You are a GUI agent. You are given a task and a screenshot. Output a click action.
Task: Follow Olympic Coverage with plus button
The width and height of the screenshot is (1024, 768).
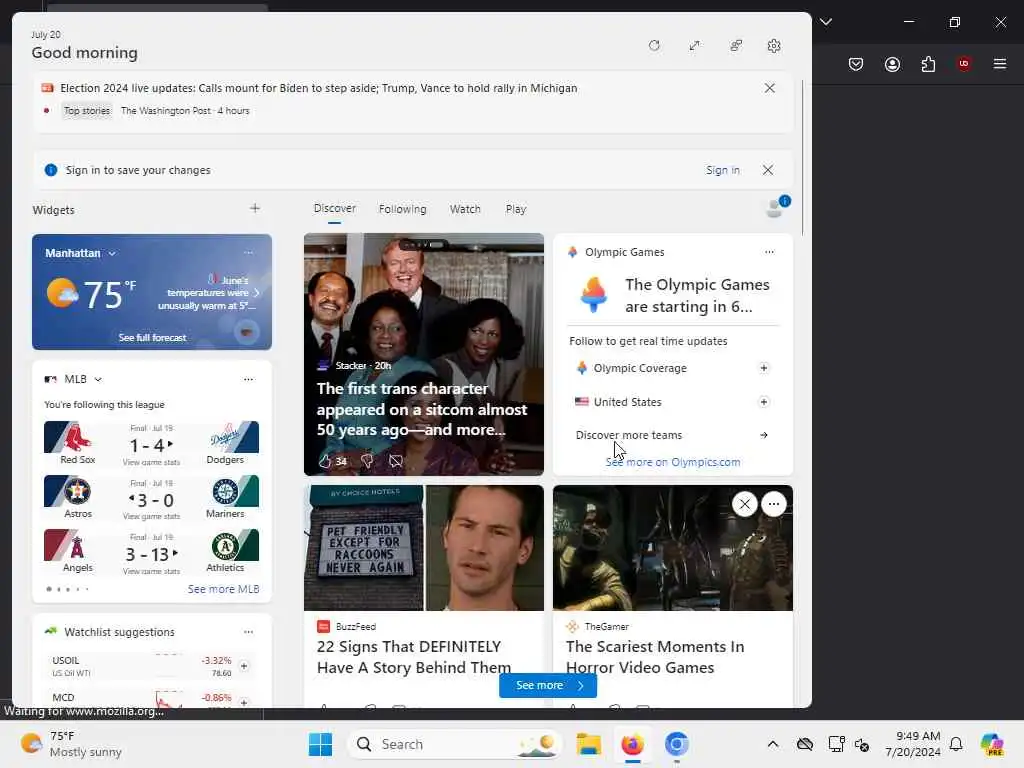tap(763, 368)
